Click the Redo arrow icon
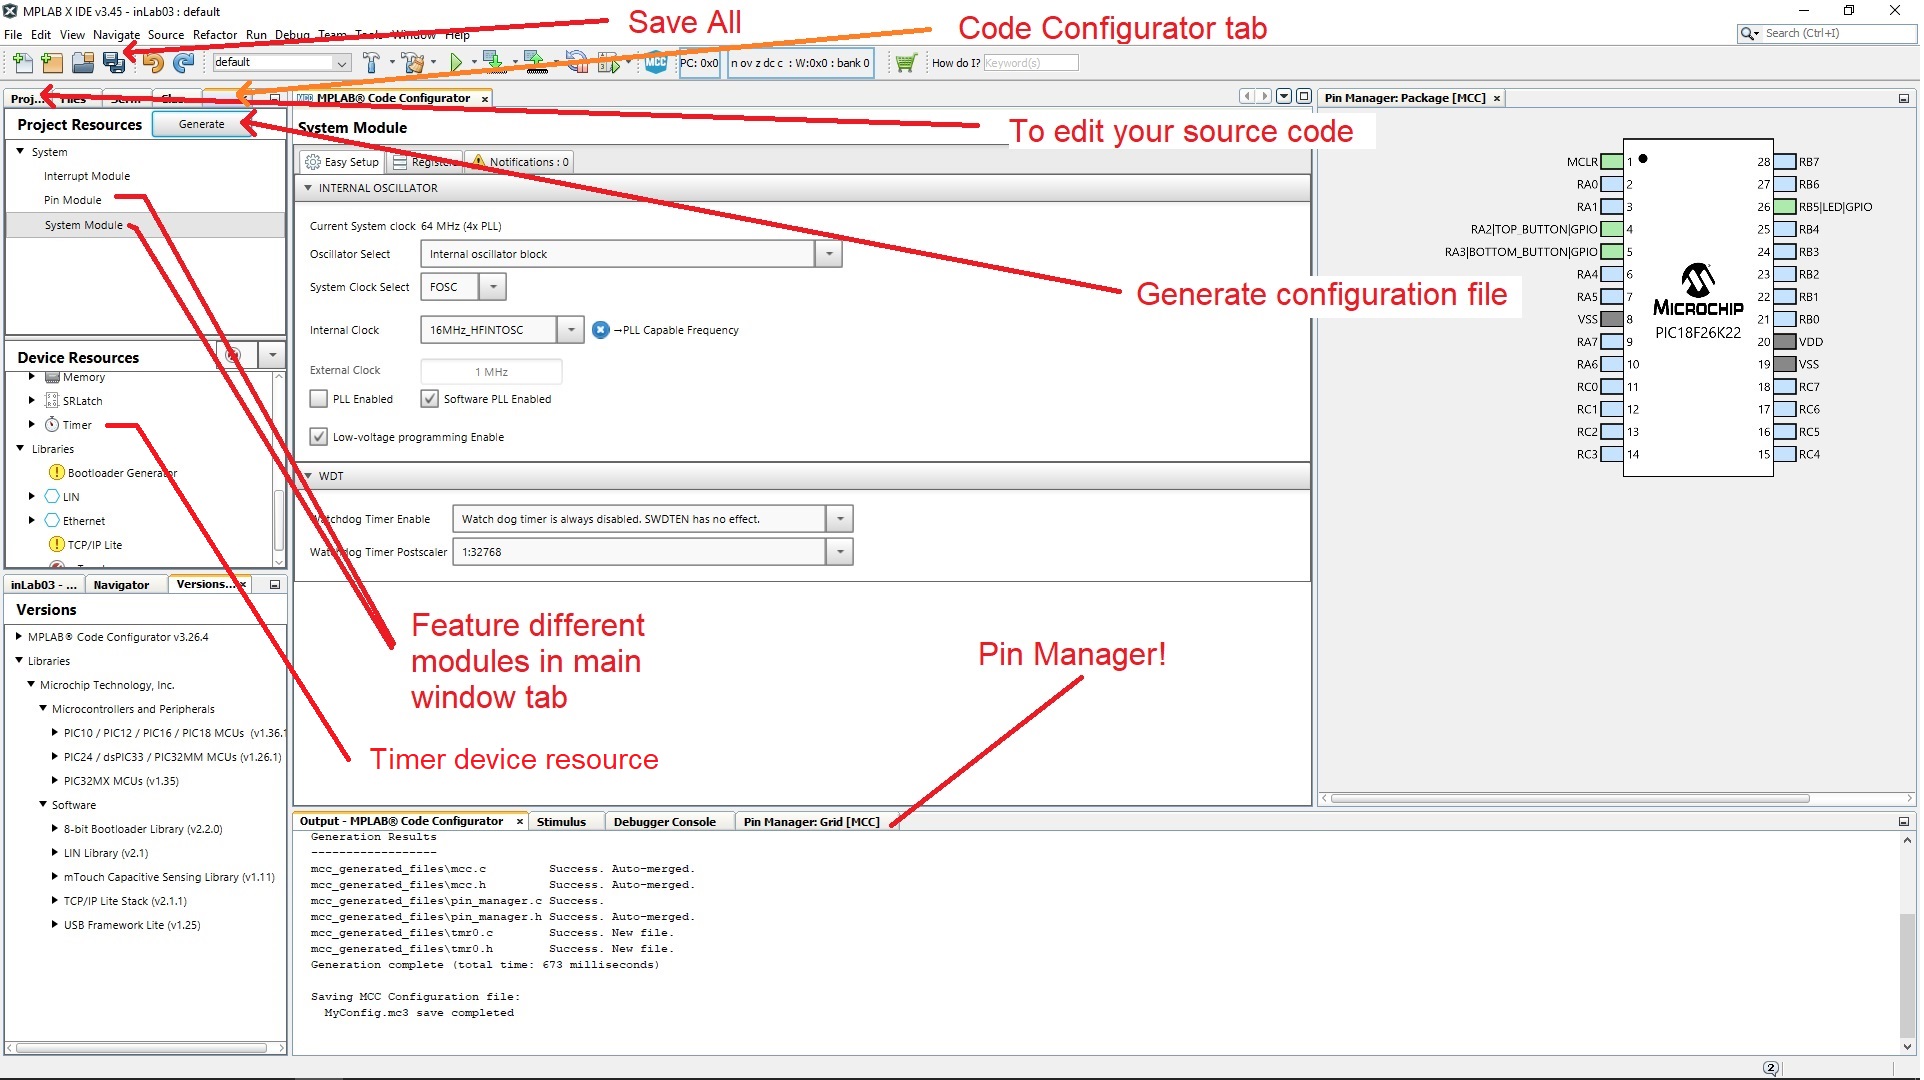1924x1080 pixels. click(183, 63)
